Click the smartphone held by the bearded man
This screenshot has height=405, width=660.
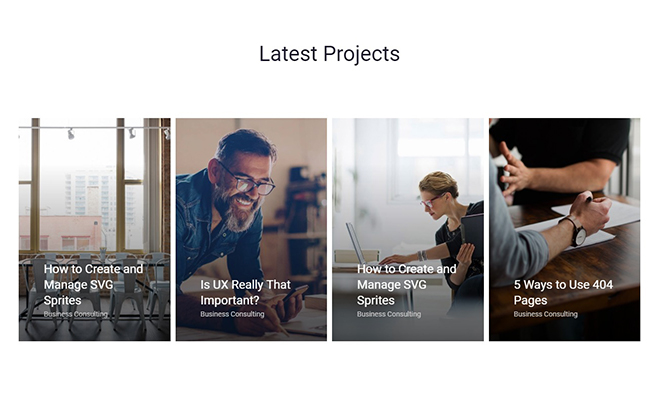[x=295, y=293]
